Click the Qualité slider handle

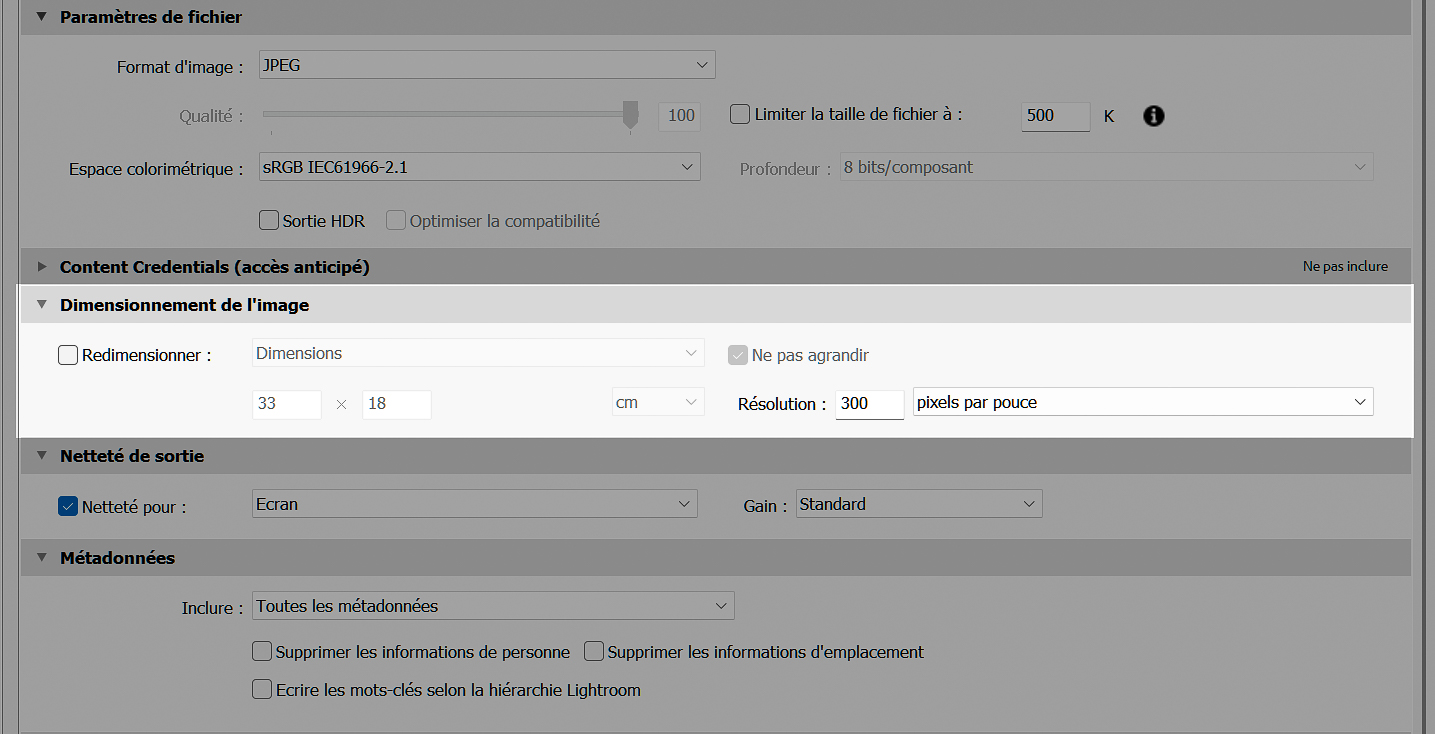(x=629, y=114)
